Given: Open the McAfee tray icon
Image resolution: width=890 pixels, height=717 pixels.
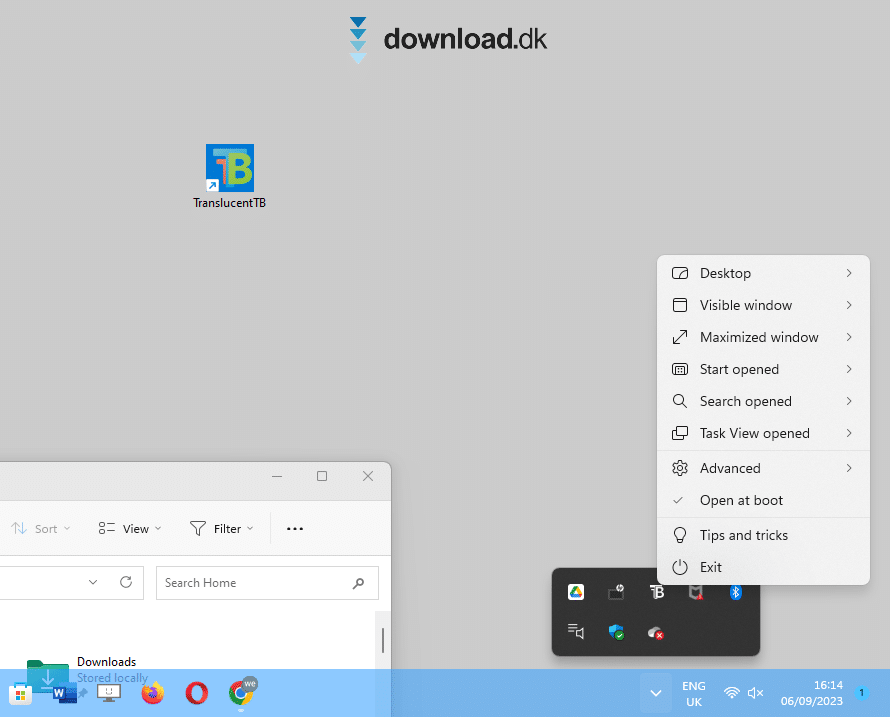Looking at the screenshot, I should tap(695, 592).
